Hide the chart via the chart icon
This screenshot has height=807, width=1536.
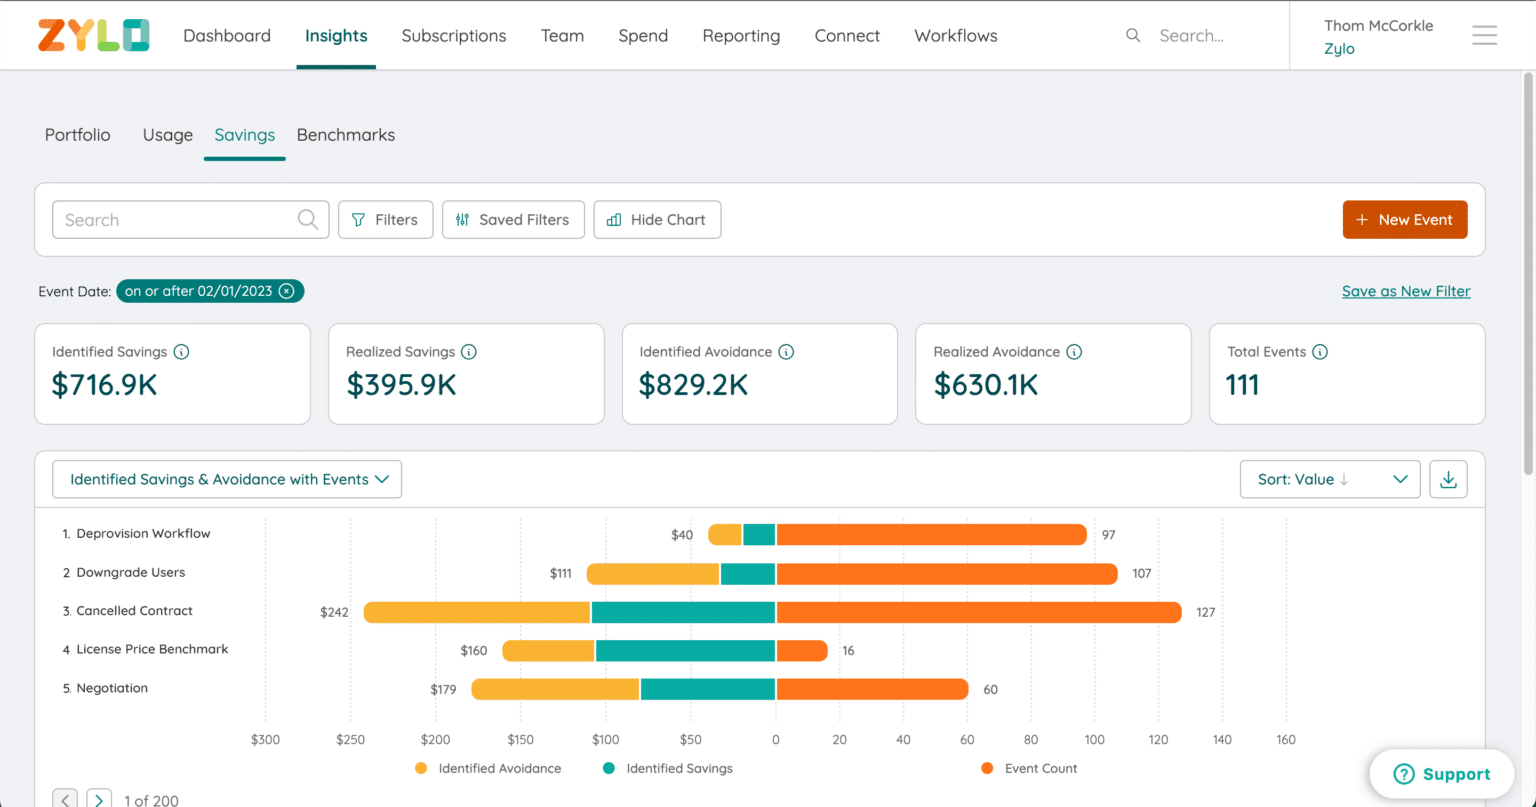[x=613, y=219]
